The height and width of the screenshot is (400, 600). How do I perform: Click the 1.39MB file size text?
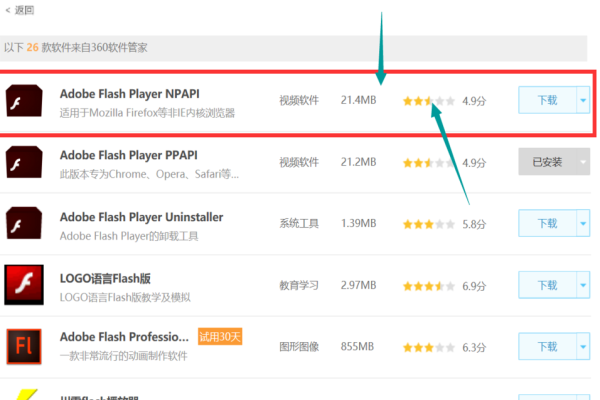click(359, 224)
